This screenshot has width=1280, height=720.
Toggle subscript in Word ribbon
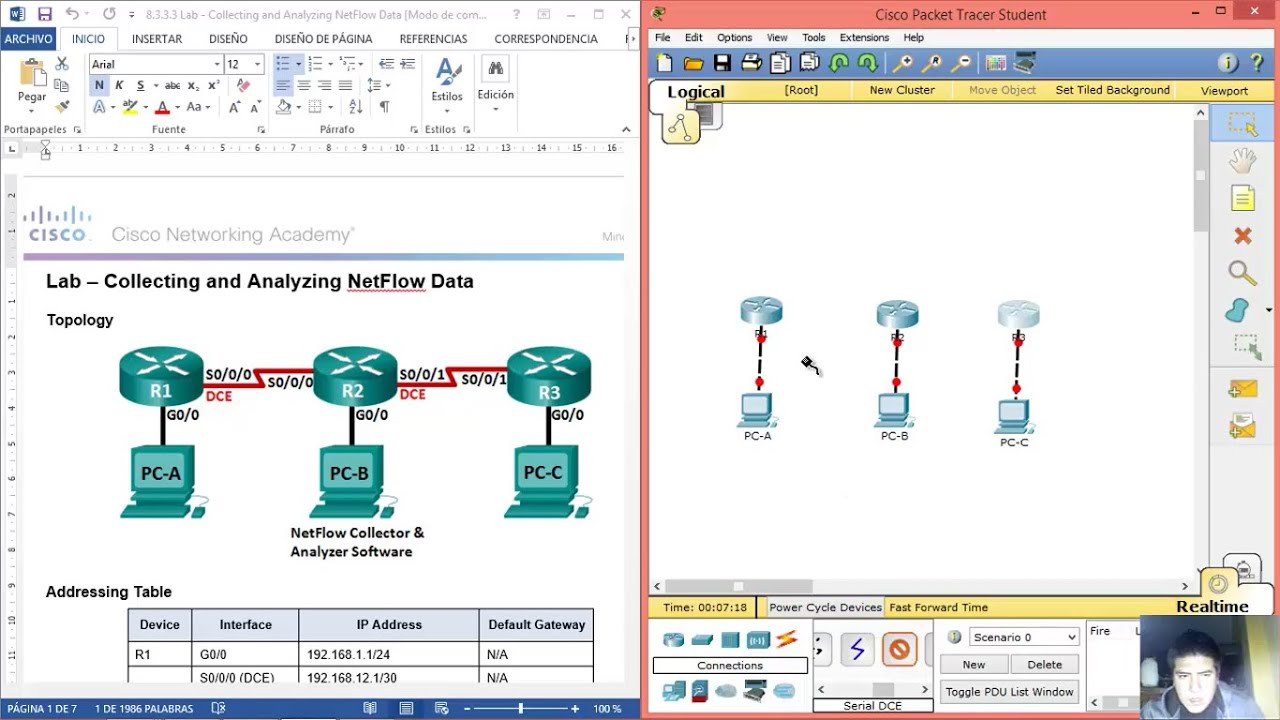coord(193,86)
